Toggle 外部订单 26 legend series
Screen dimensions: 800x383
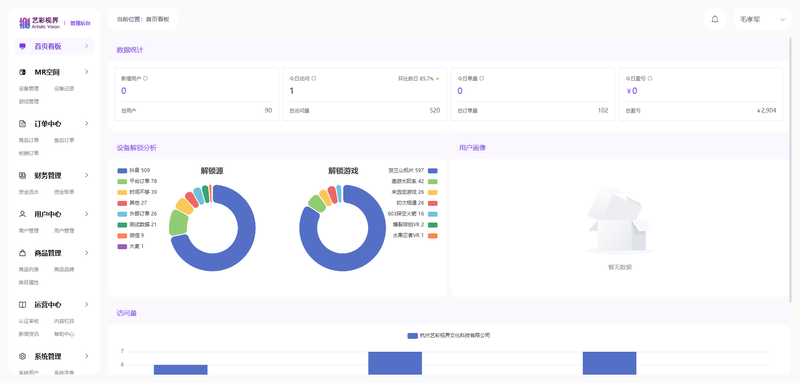tap(137, 214)
